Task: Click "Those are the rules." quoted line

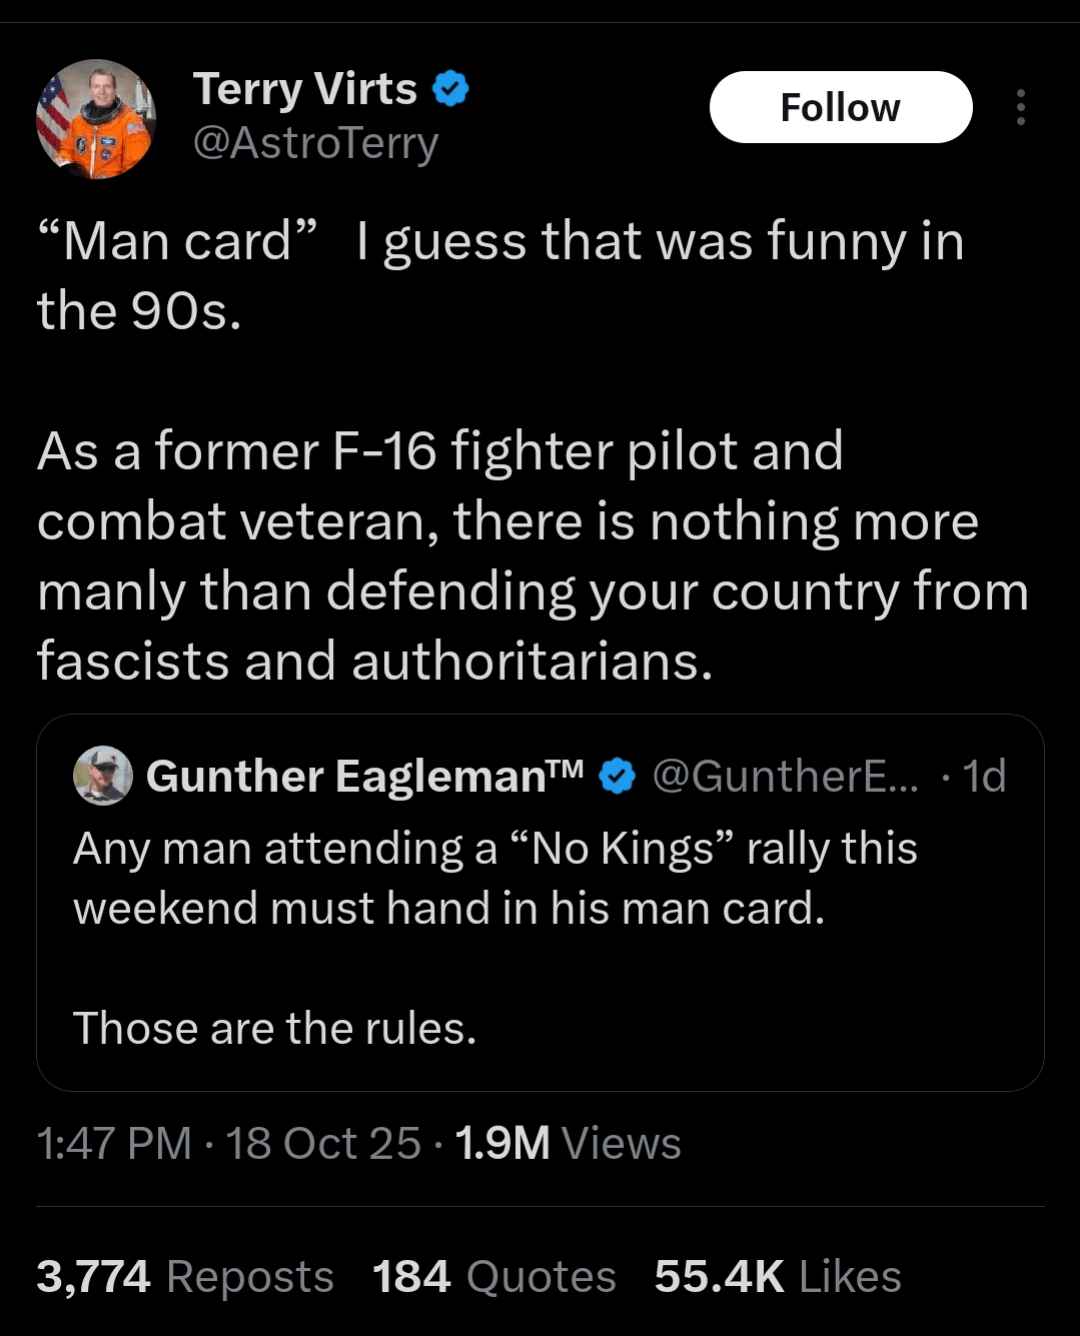Action: [275, 1028]
